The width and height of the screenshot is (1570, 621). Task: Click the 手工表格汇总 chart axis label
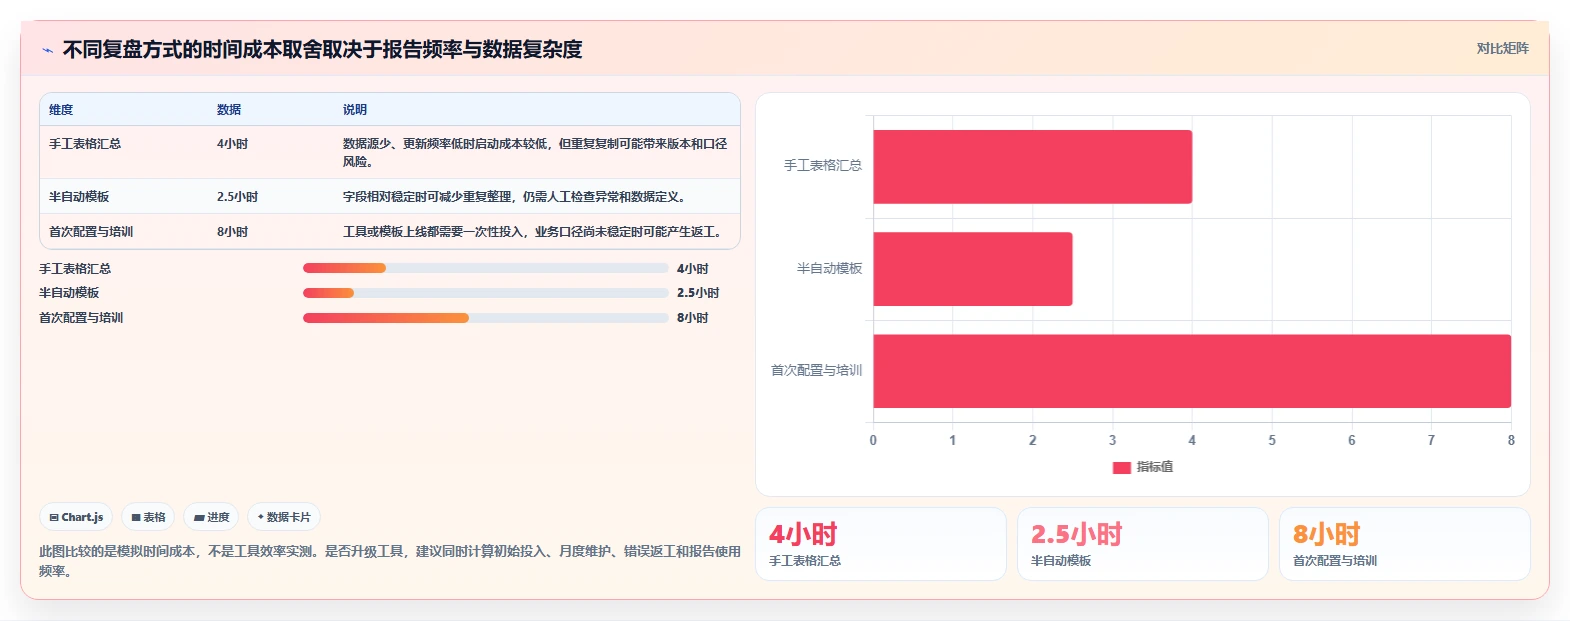823,166
